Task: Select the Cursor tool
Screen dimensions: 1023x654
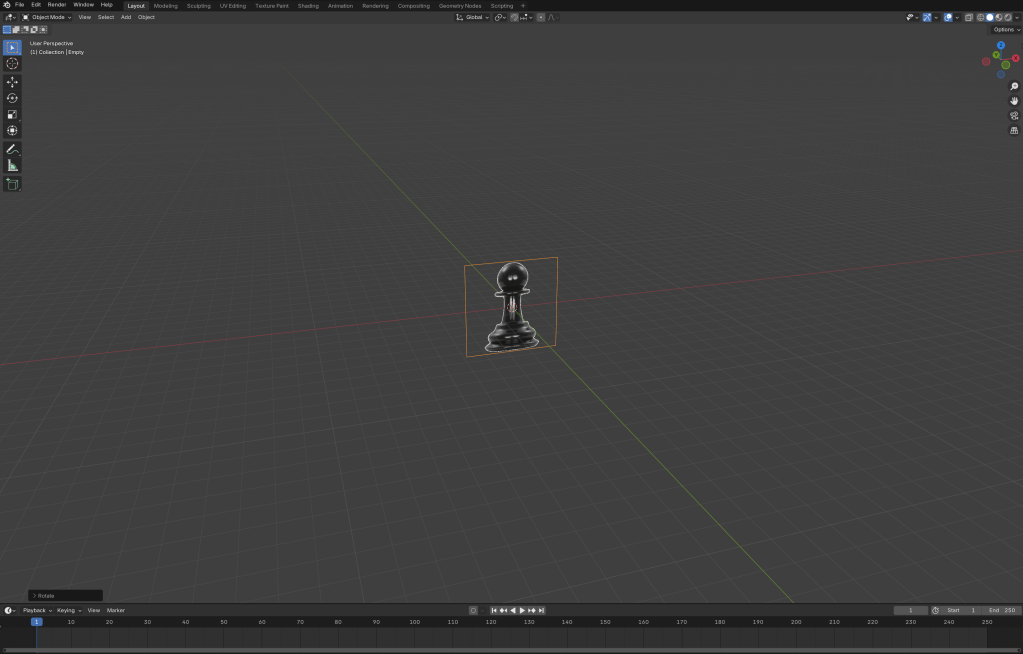Action: click(12, 63)
